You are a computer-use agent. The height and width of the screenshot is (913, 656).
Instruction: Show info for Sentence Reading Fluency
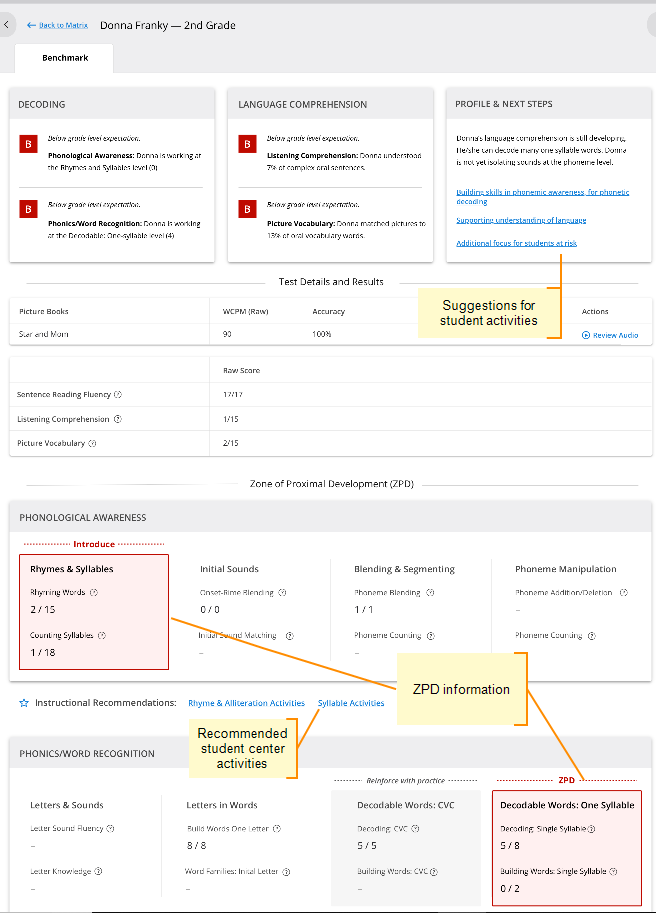coord(118,395)
